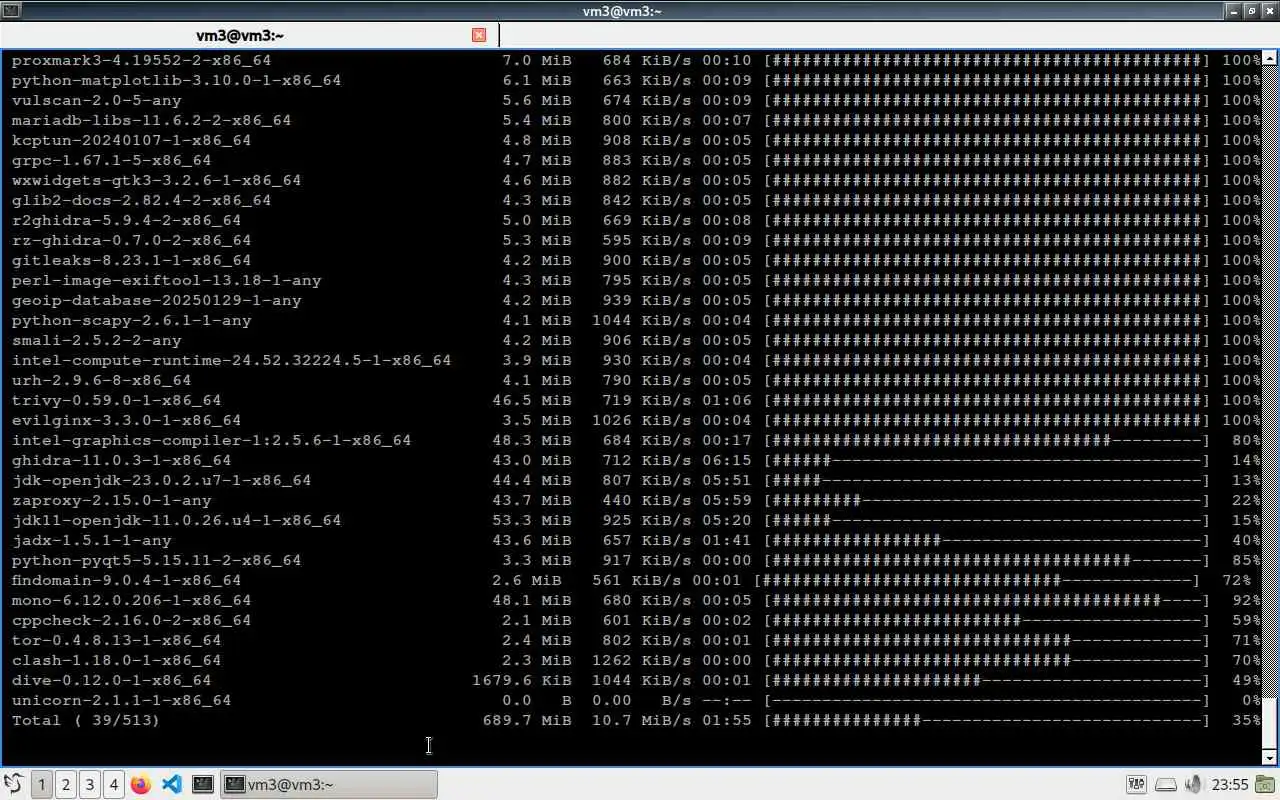Launch Visual Studio Code from the taskbar
Viewport: 1280px width, 800px height.
171,784
